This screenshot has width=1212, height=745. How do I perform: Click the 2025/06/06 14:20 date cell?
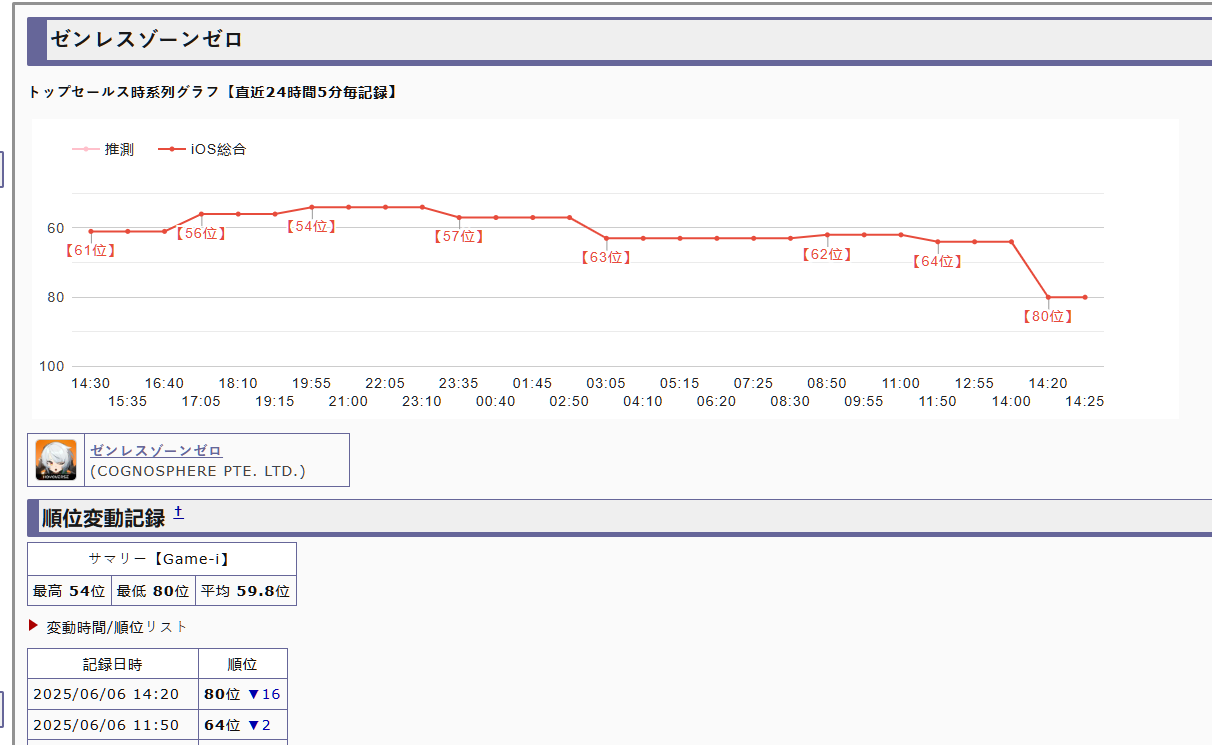click(113, 694)
